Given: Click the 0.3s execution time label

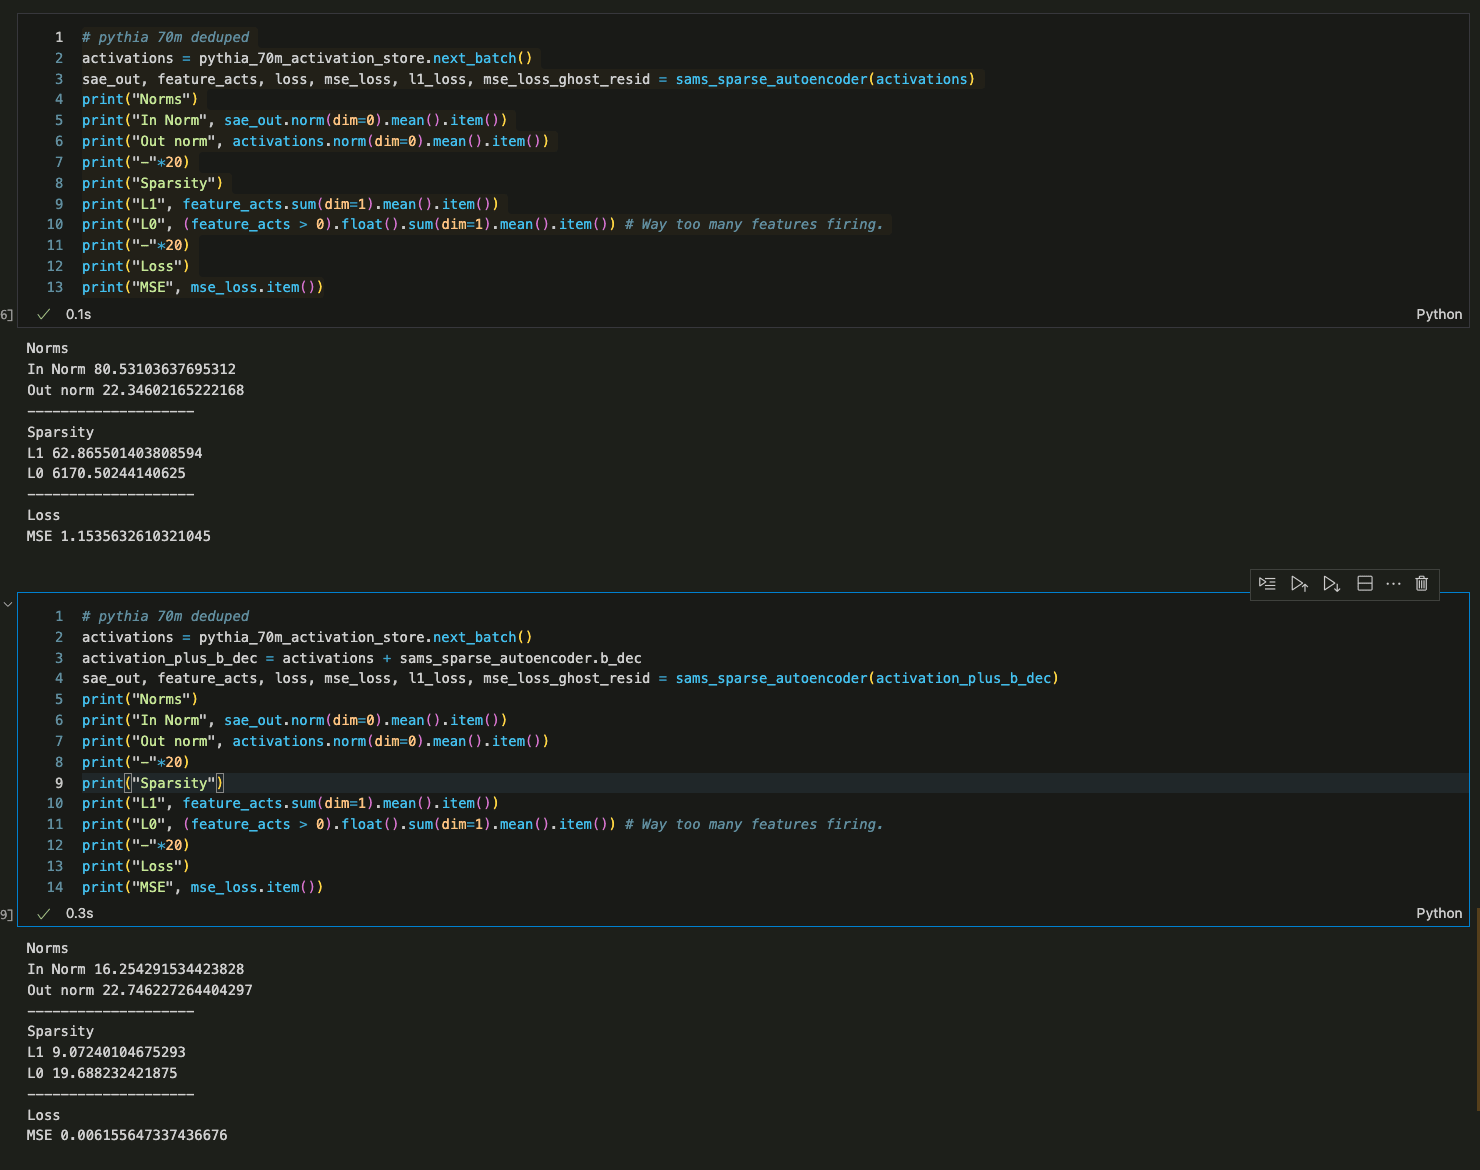Looking at the screenshot, I should 79,913.
